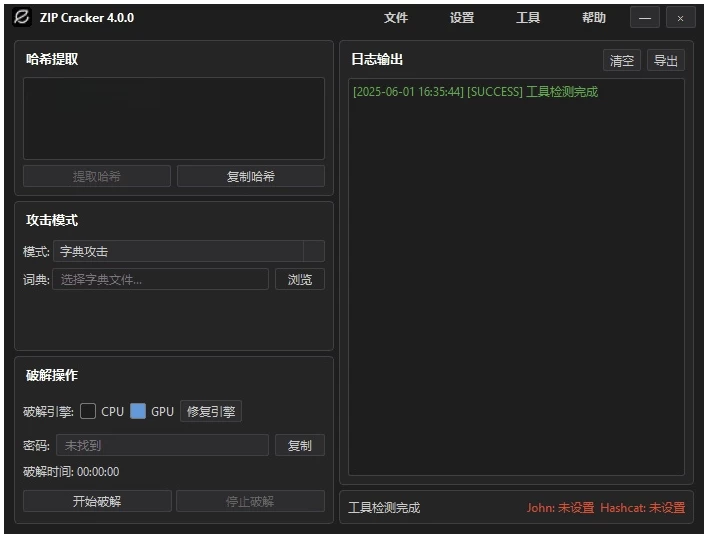Click the ZIP Cracker 4.0.0 title text
Screen dimensions: 708x538
87,18
